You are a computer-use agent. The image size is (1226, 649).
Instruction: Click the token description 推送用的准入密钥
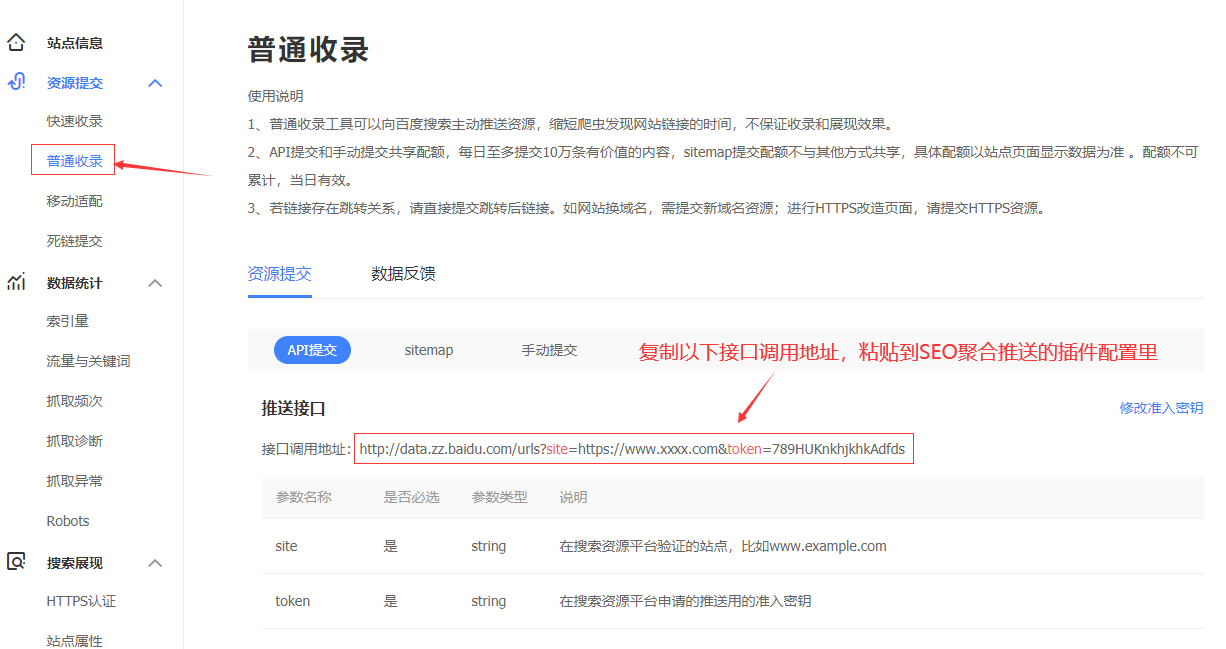(685, 601)
